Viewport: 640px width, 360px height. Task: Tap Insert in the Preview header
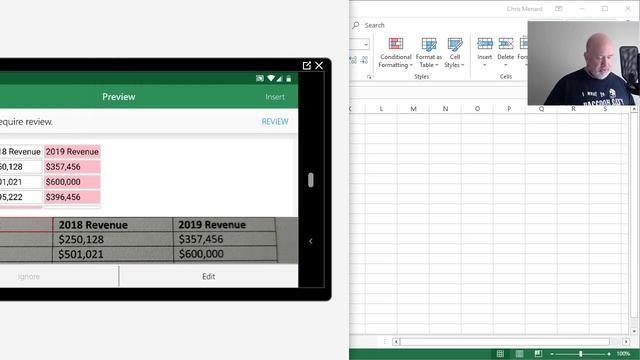[275, 97]
